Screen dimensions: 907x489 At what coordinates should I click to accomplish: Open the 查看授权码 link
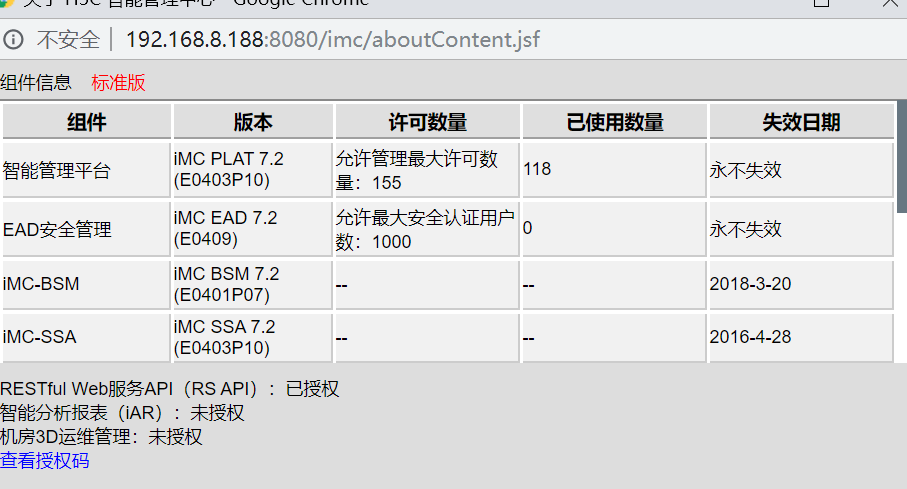point(45,461)
